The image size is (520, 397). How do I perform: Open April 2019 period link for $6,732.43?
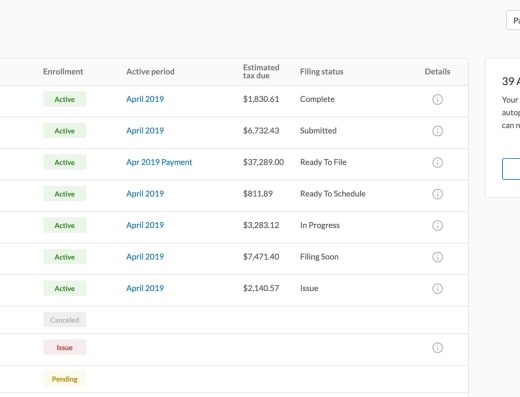(x=145, y=131)
